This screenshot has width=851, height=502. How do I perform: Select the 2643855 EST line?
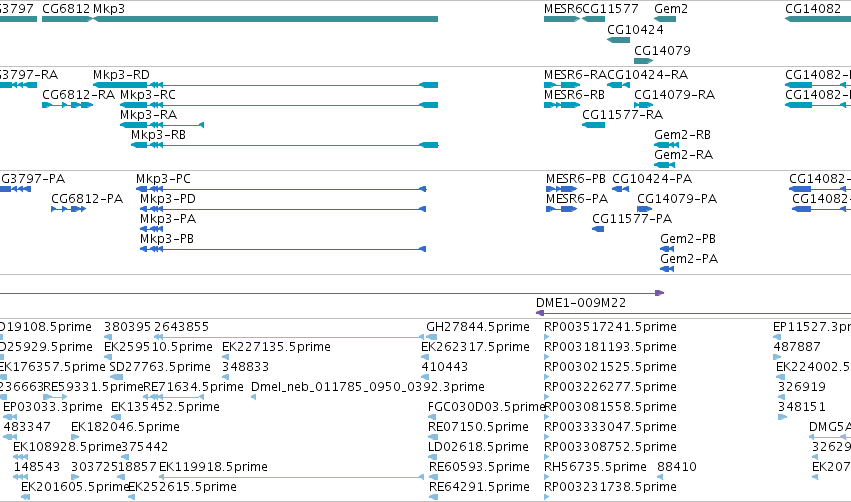289,337
